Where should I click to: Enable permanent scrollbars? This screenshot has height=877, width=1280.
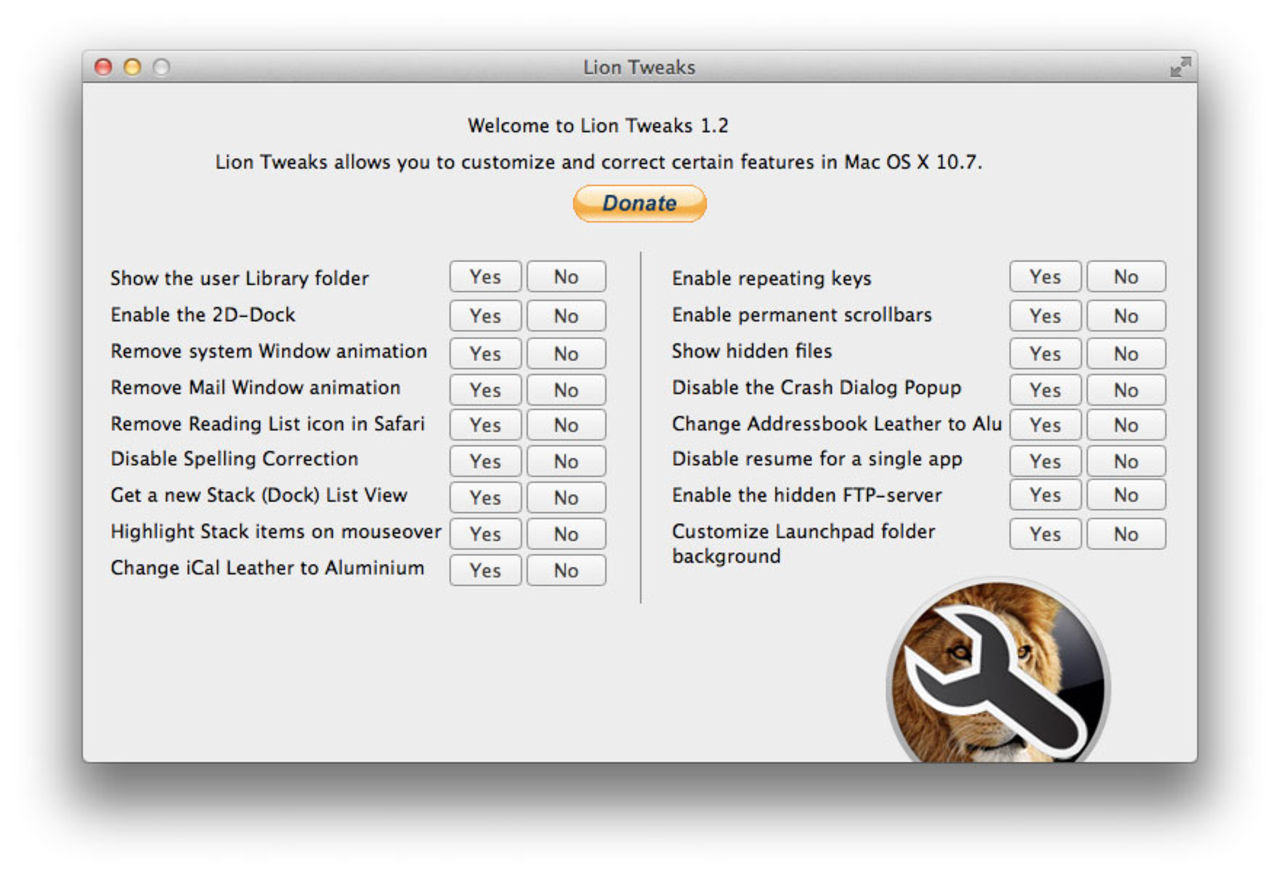click(x=1044, y=315)
